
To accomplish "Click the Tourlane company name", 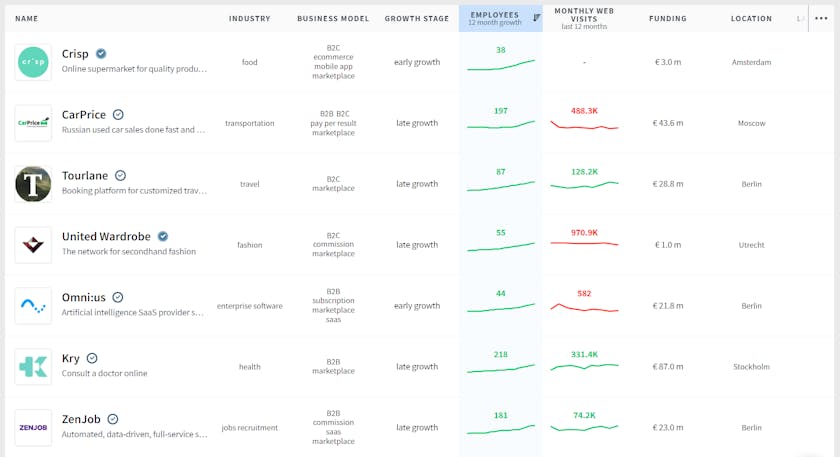I will [85, 176].
